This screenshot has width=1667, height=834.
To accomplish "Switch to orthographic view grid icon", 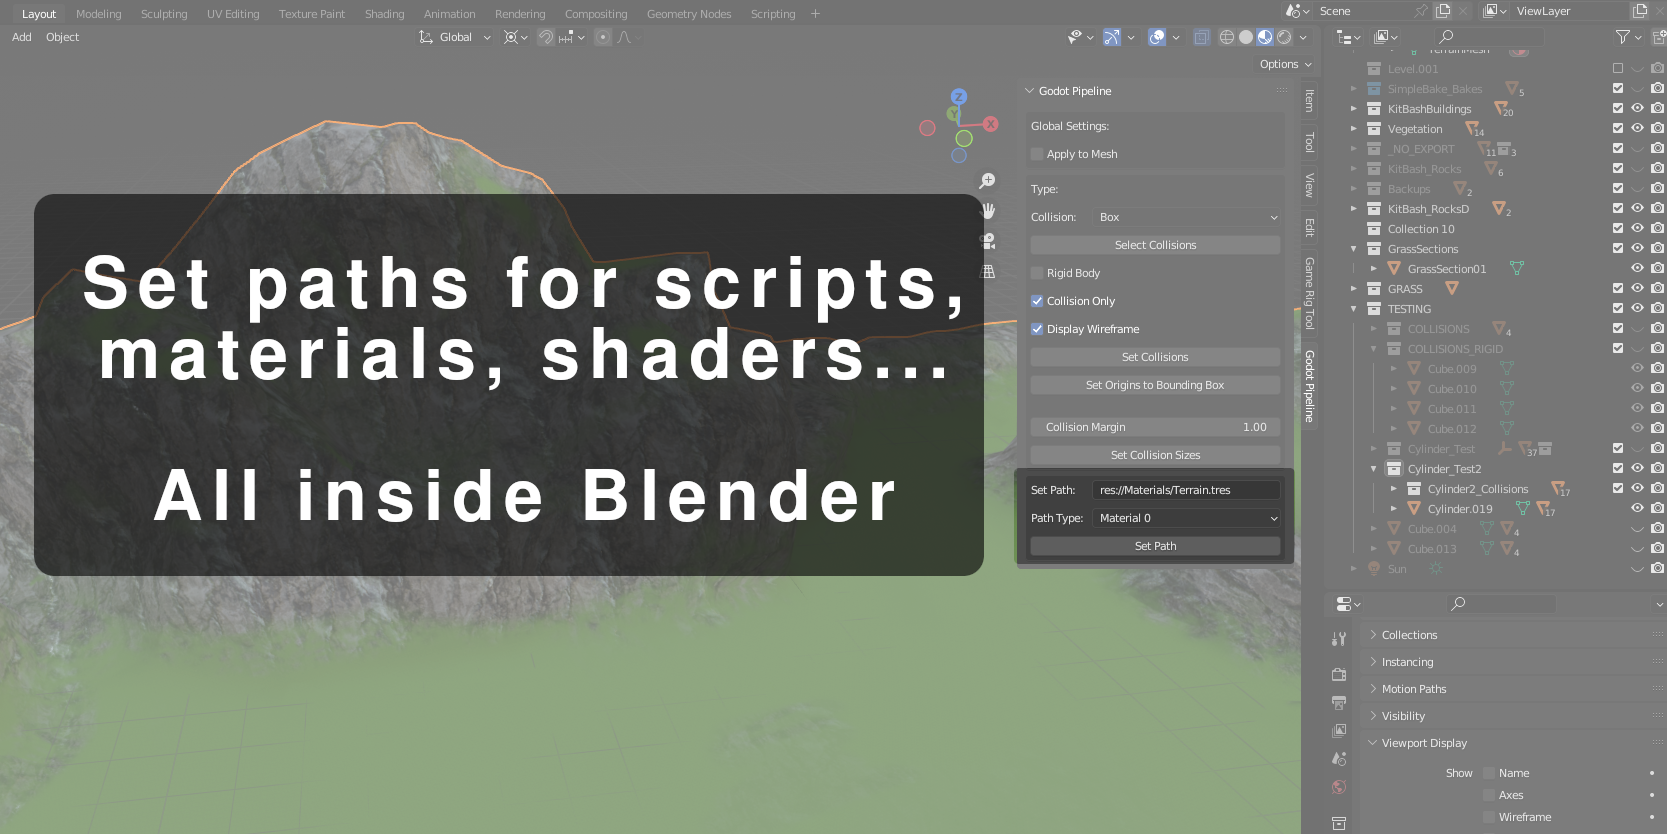I will pos(988,271).
